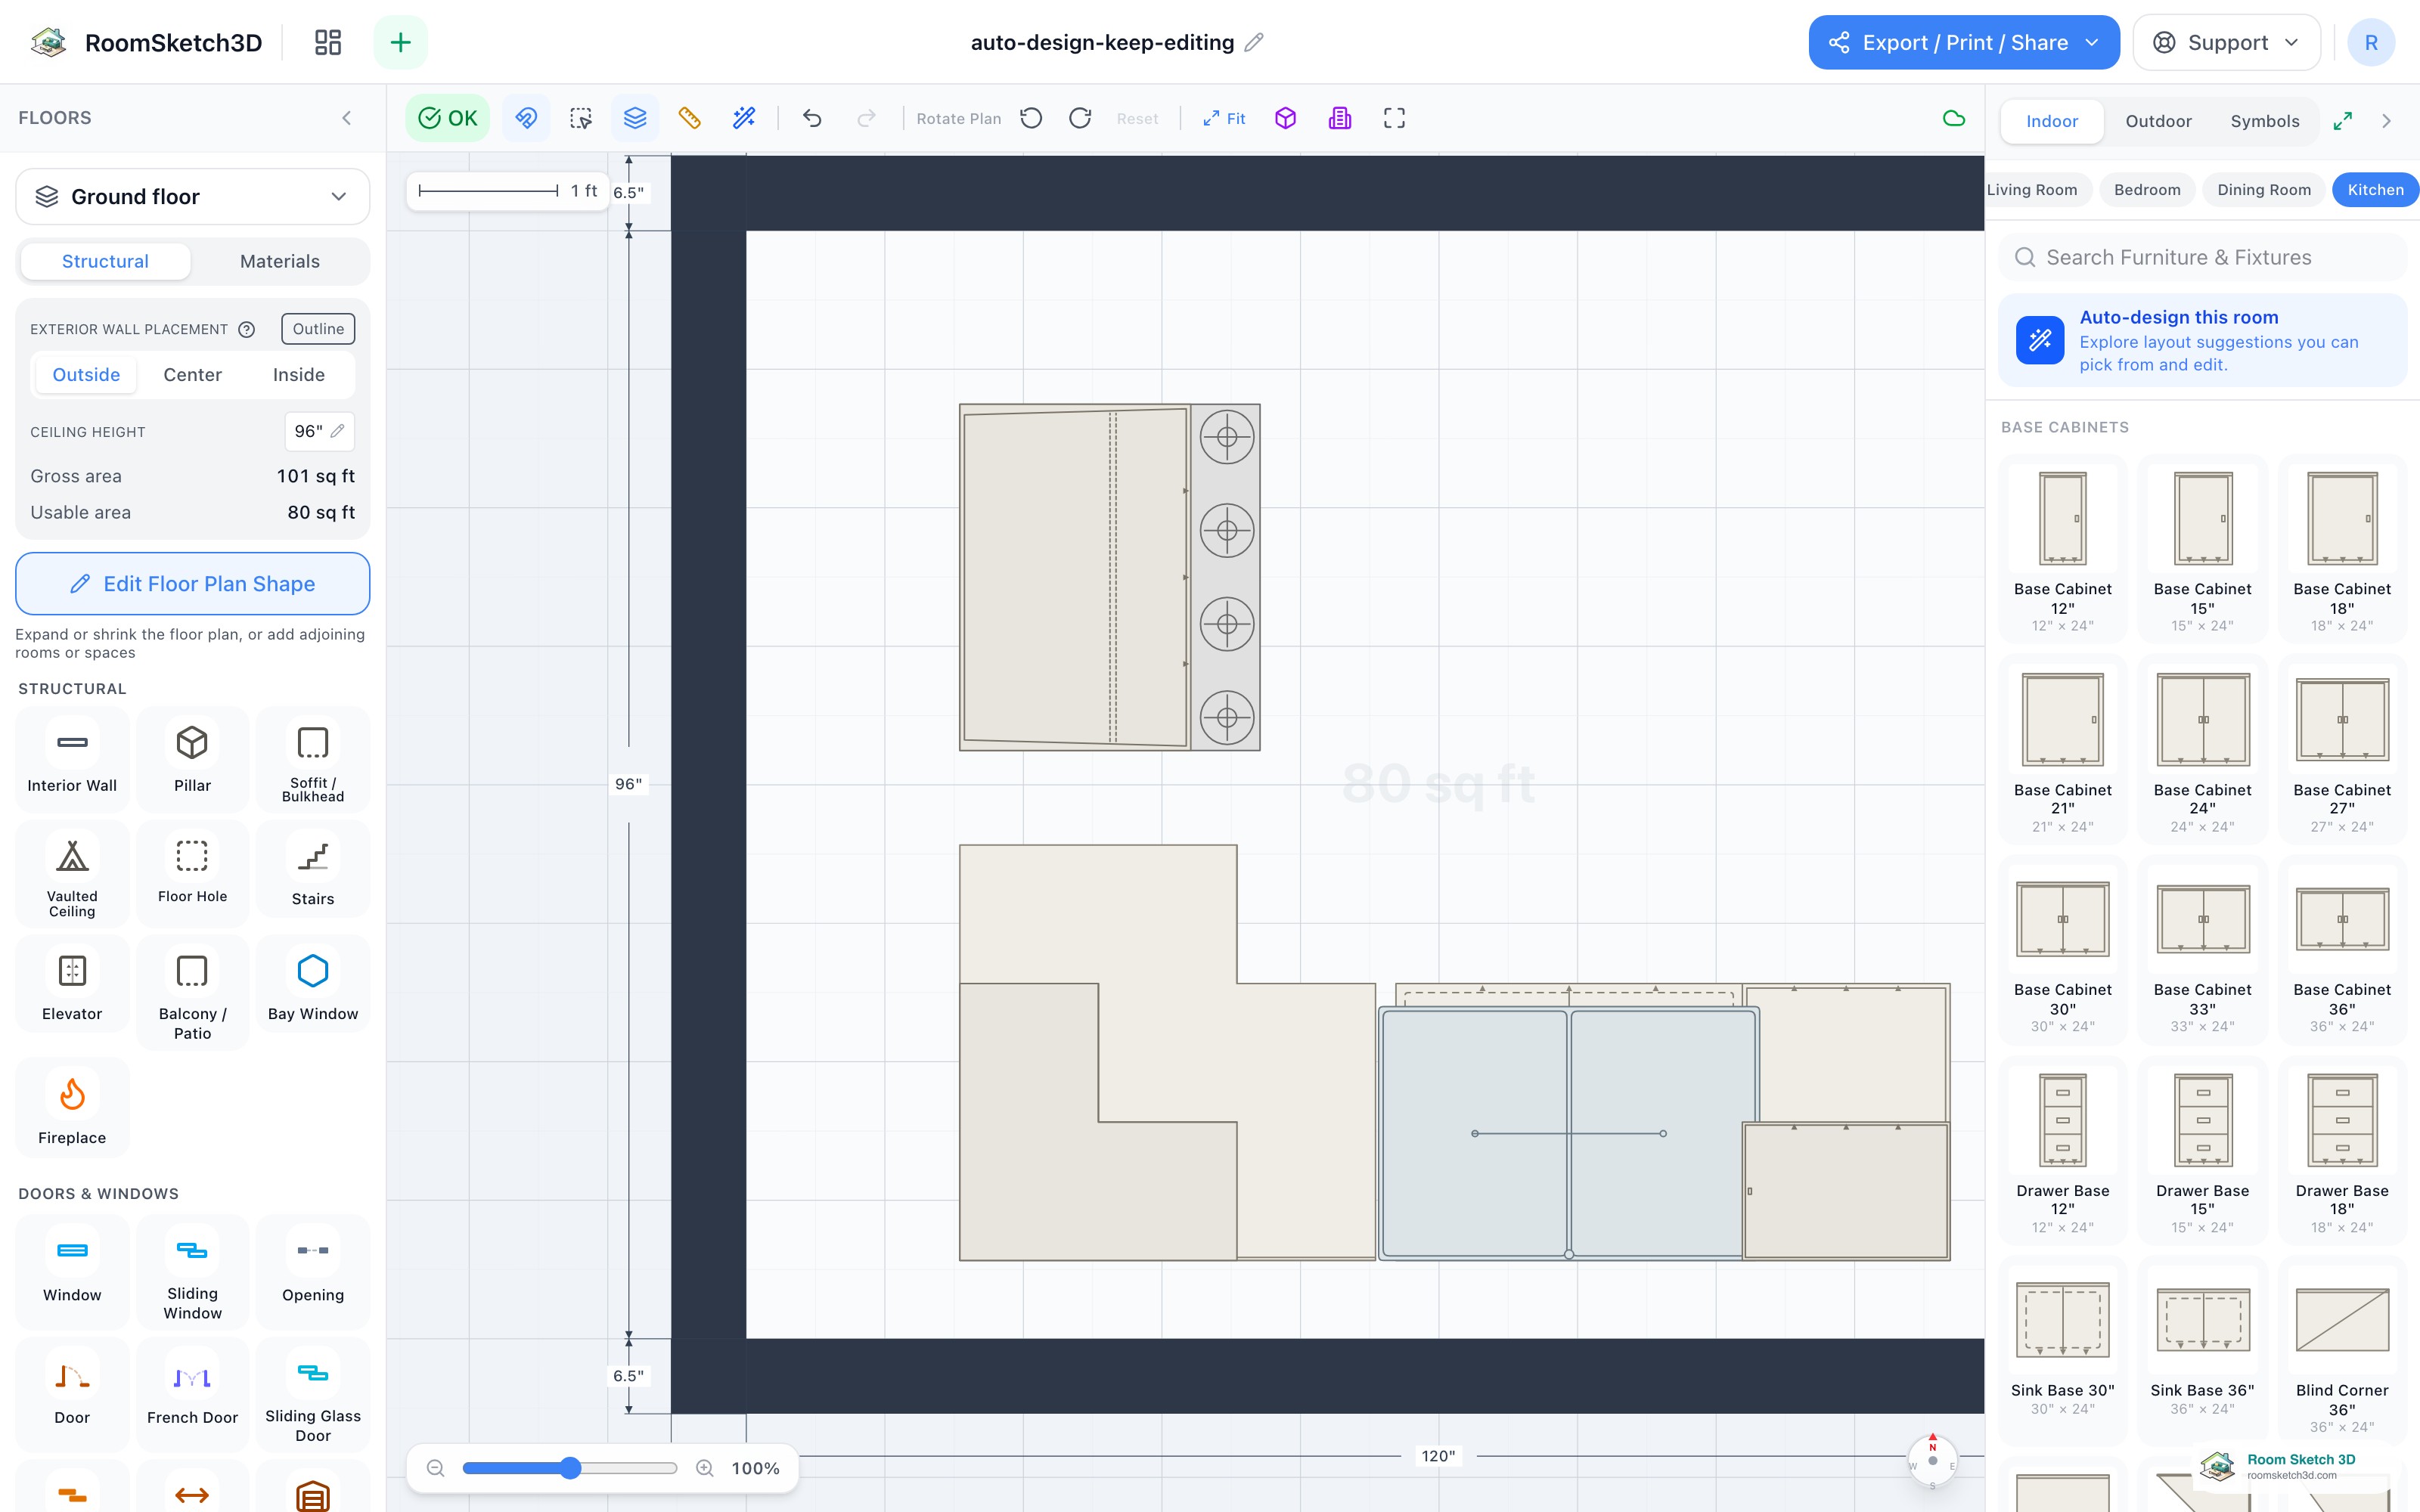Adjust the zoom level slider
The height and width of the screenshot is (1512, 2420).
tap(570, 1468)
